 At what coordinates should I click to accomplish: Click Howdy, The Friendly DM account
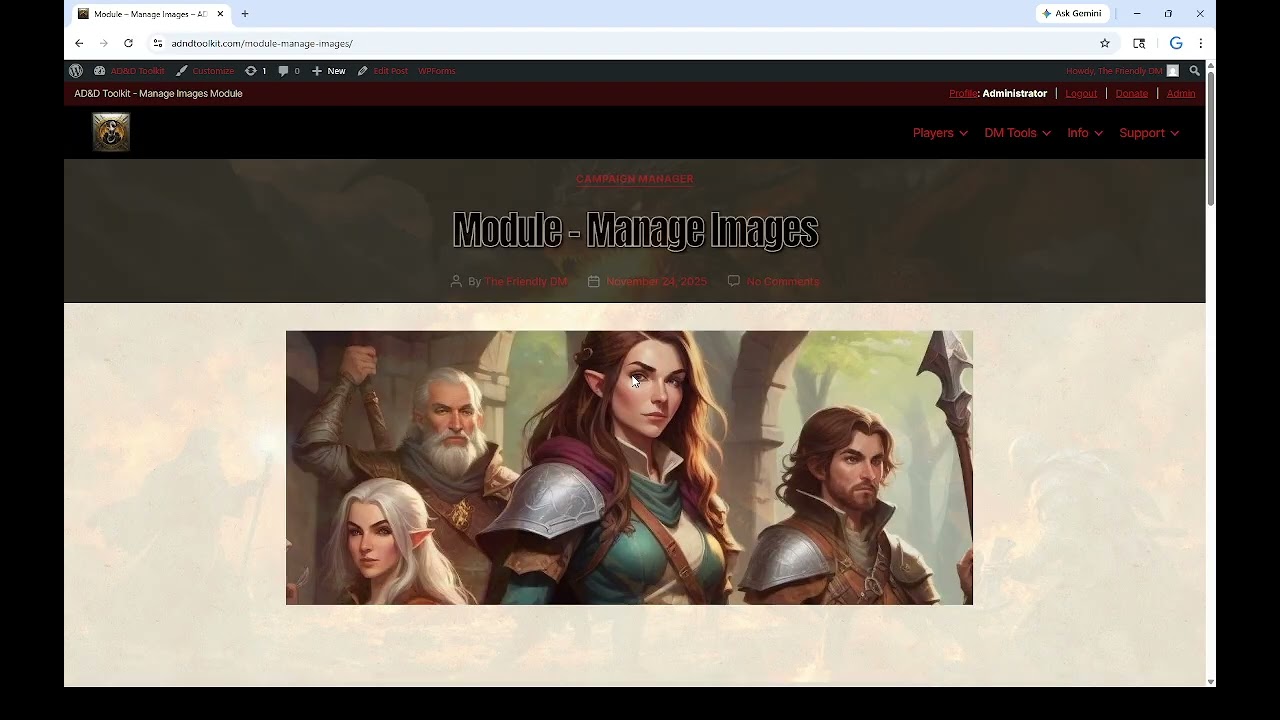(1114, 71)
